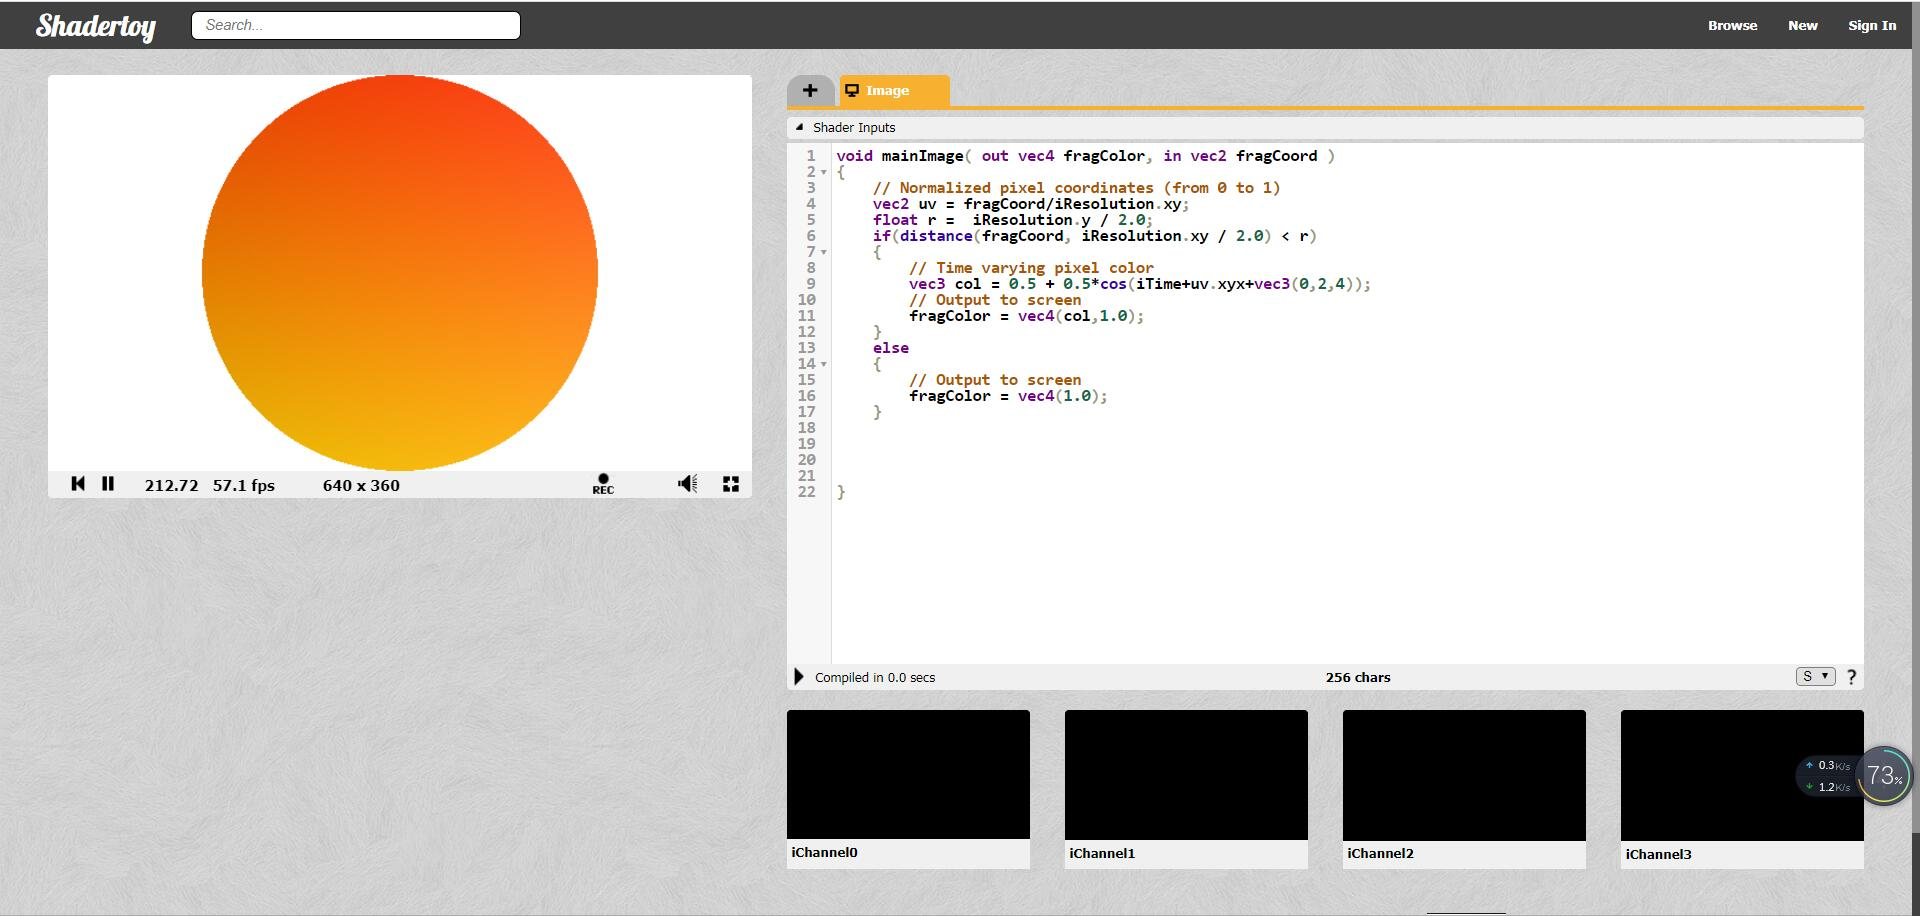Create a New shader via header link
Screen dimensions: 1920x916
1802,25
